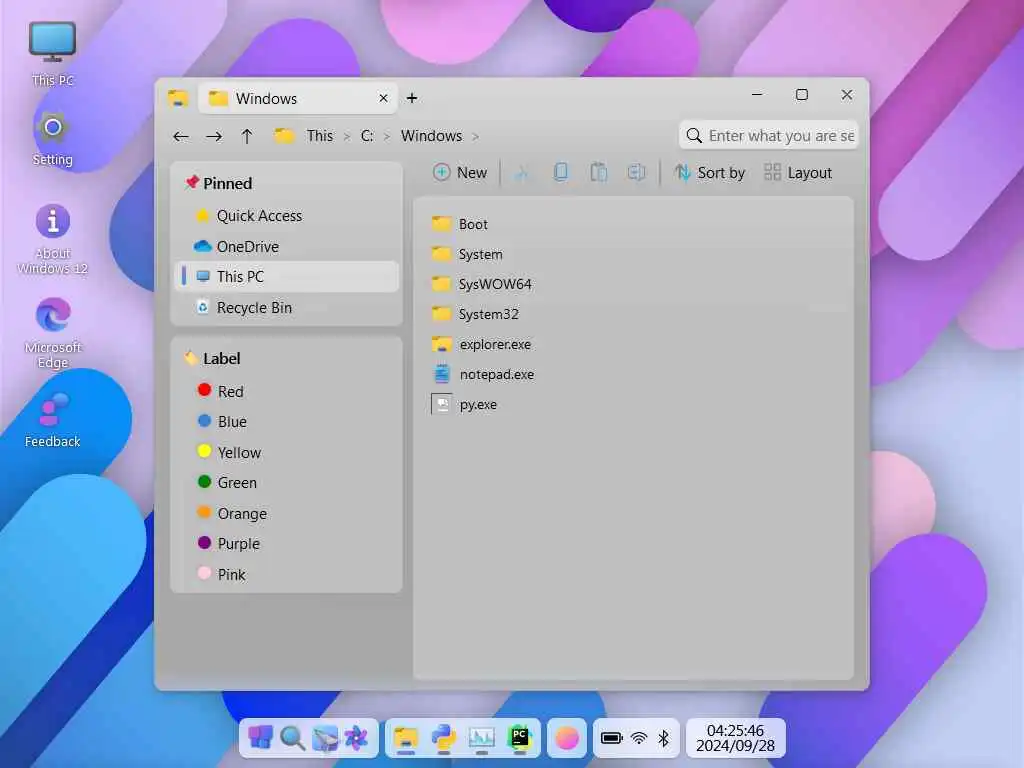The width and height of the screenshot is (1024, 768).
Task: Click the system monitor taskbar icon
Action: 482,739
